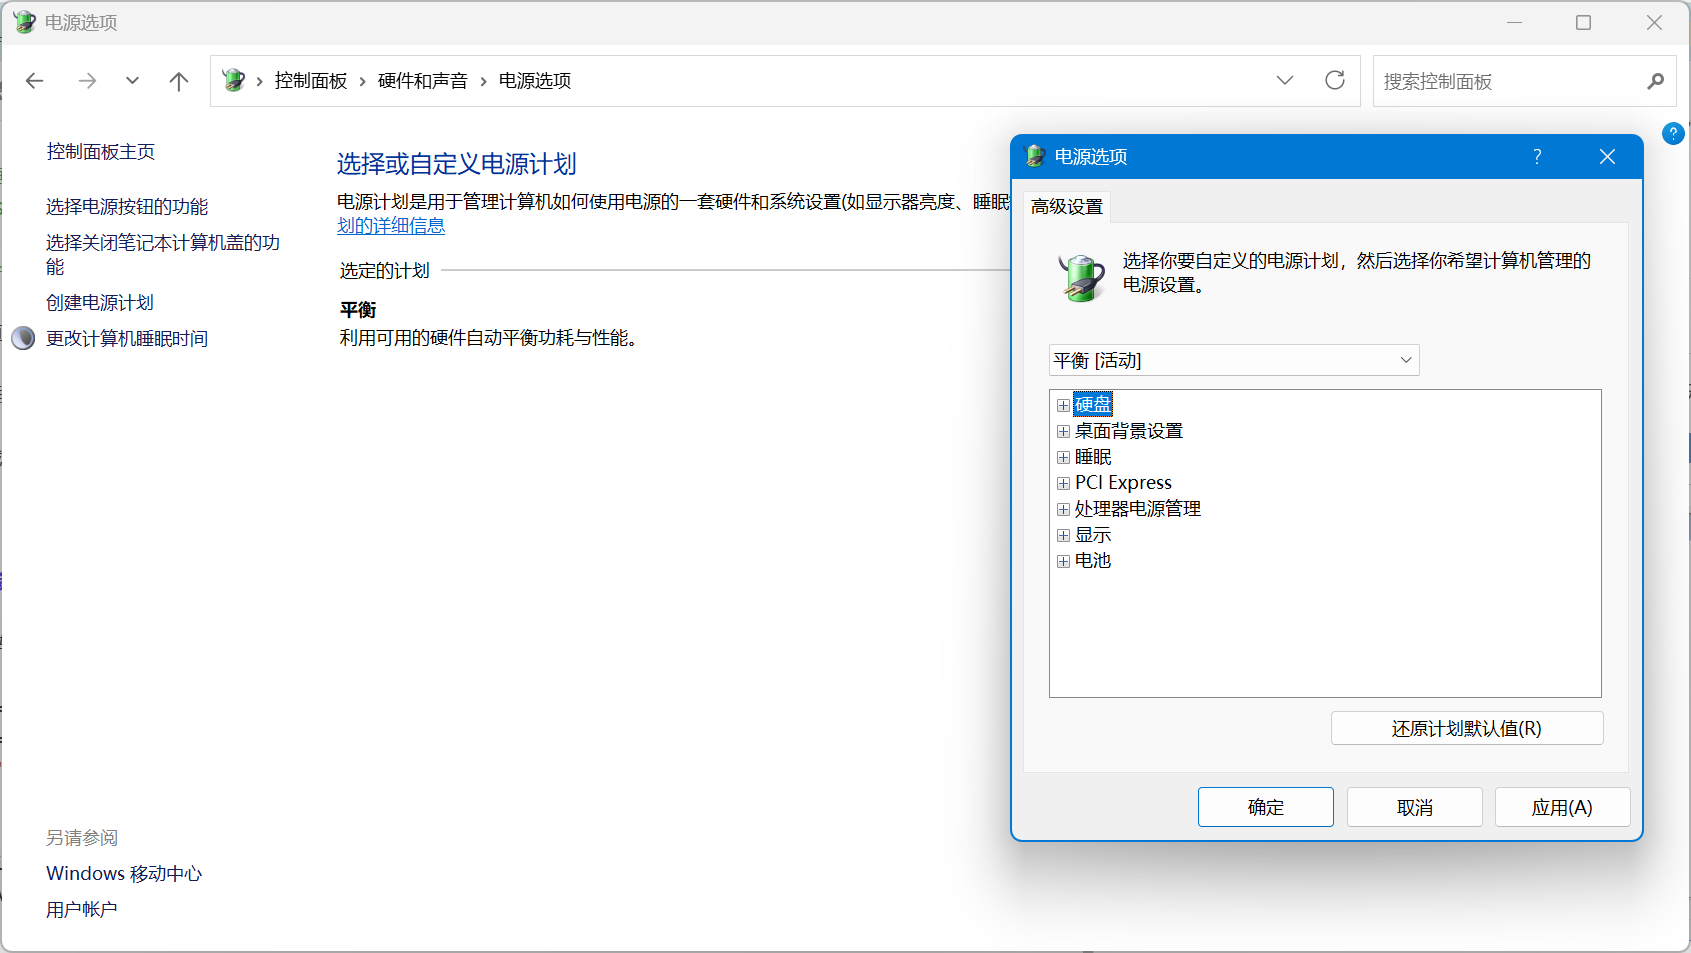Expand the 硬盘 tree node
The image size is (1691, 953).
click(1063, 405)
